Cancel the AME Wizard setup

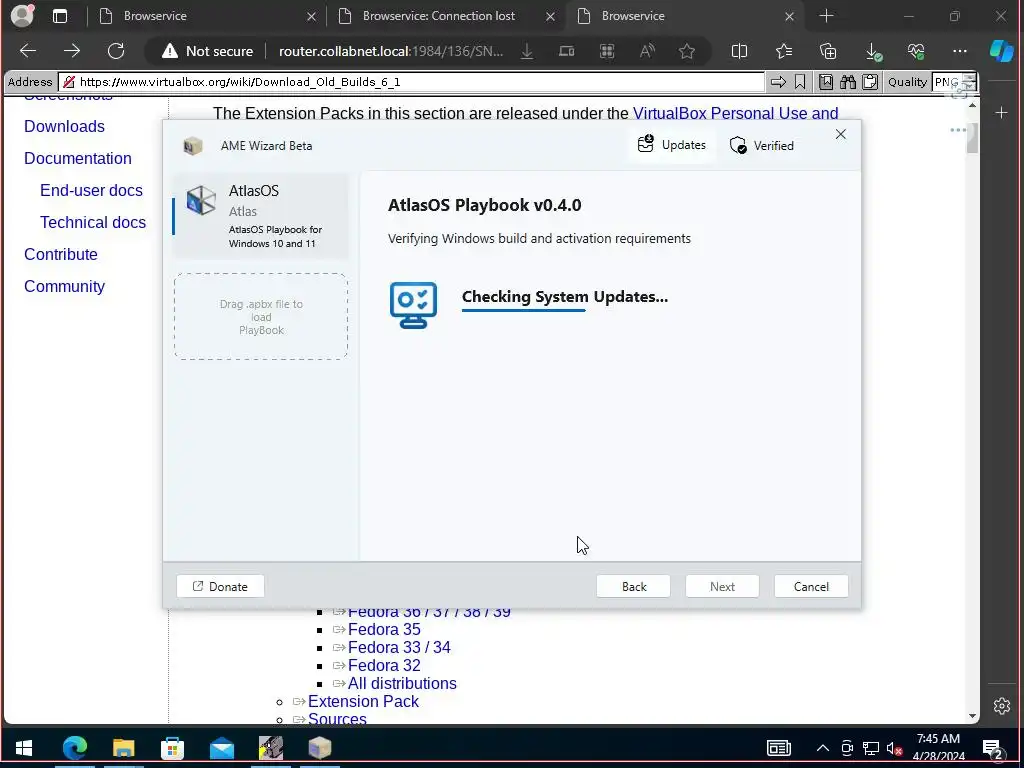point(811,586)
